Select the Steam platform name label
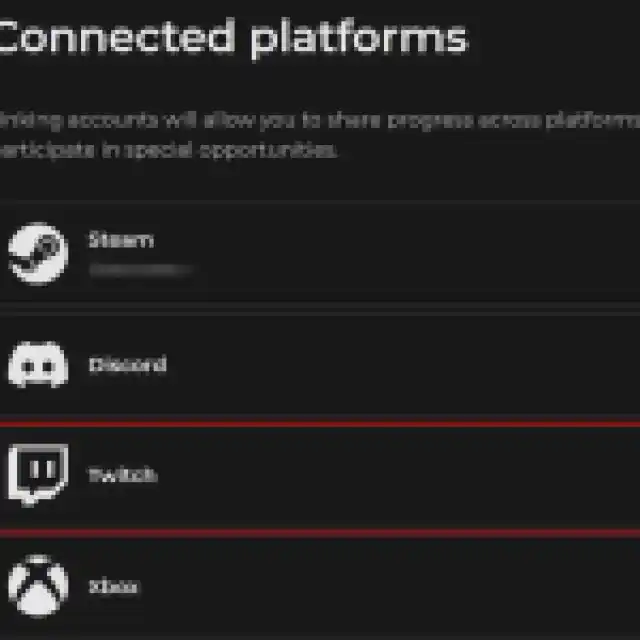The height and width of the screenshot is (640, 640). pyautogui.click(x=121, y=240)
